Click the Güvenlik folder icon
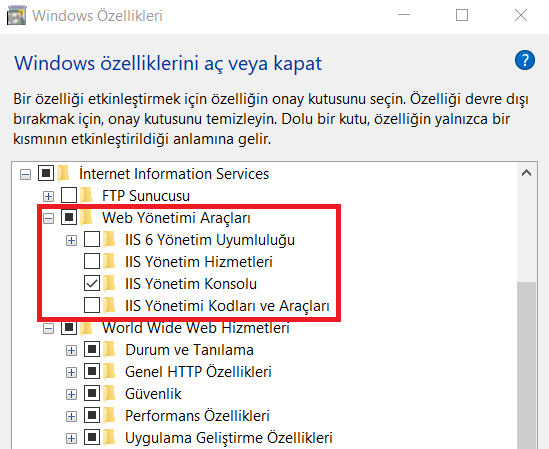Image resolution: width=549 pixels, height=449 pixels. (110, 394)
